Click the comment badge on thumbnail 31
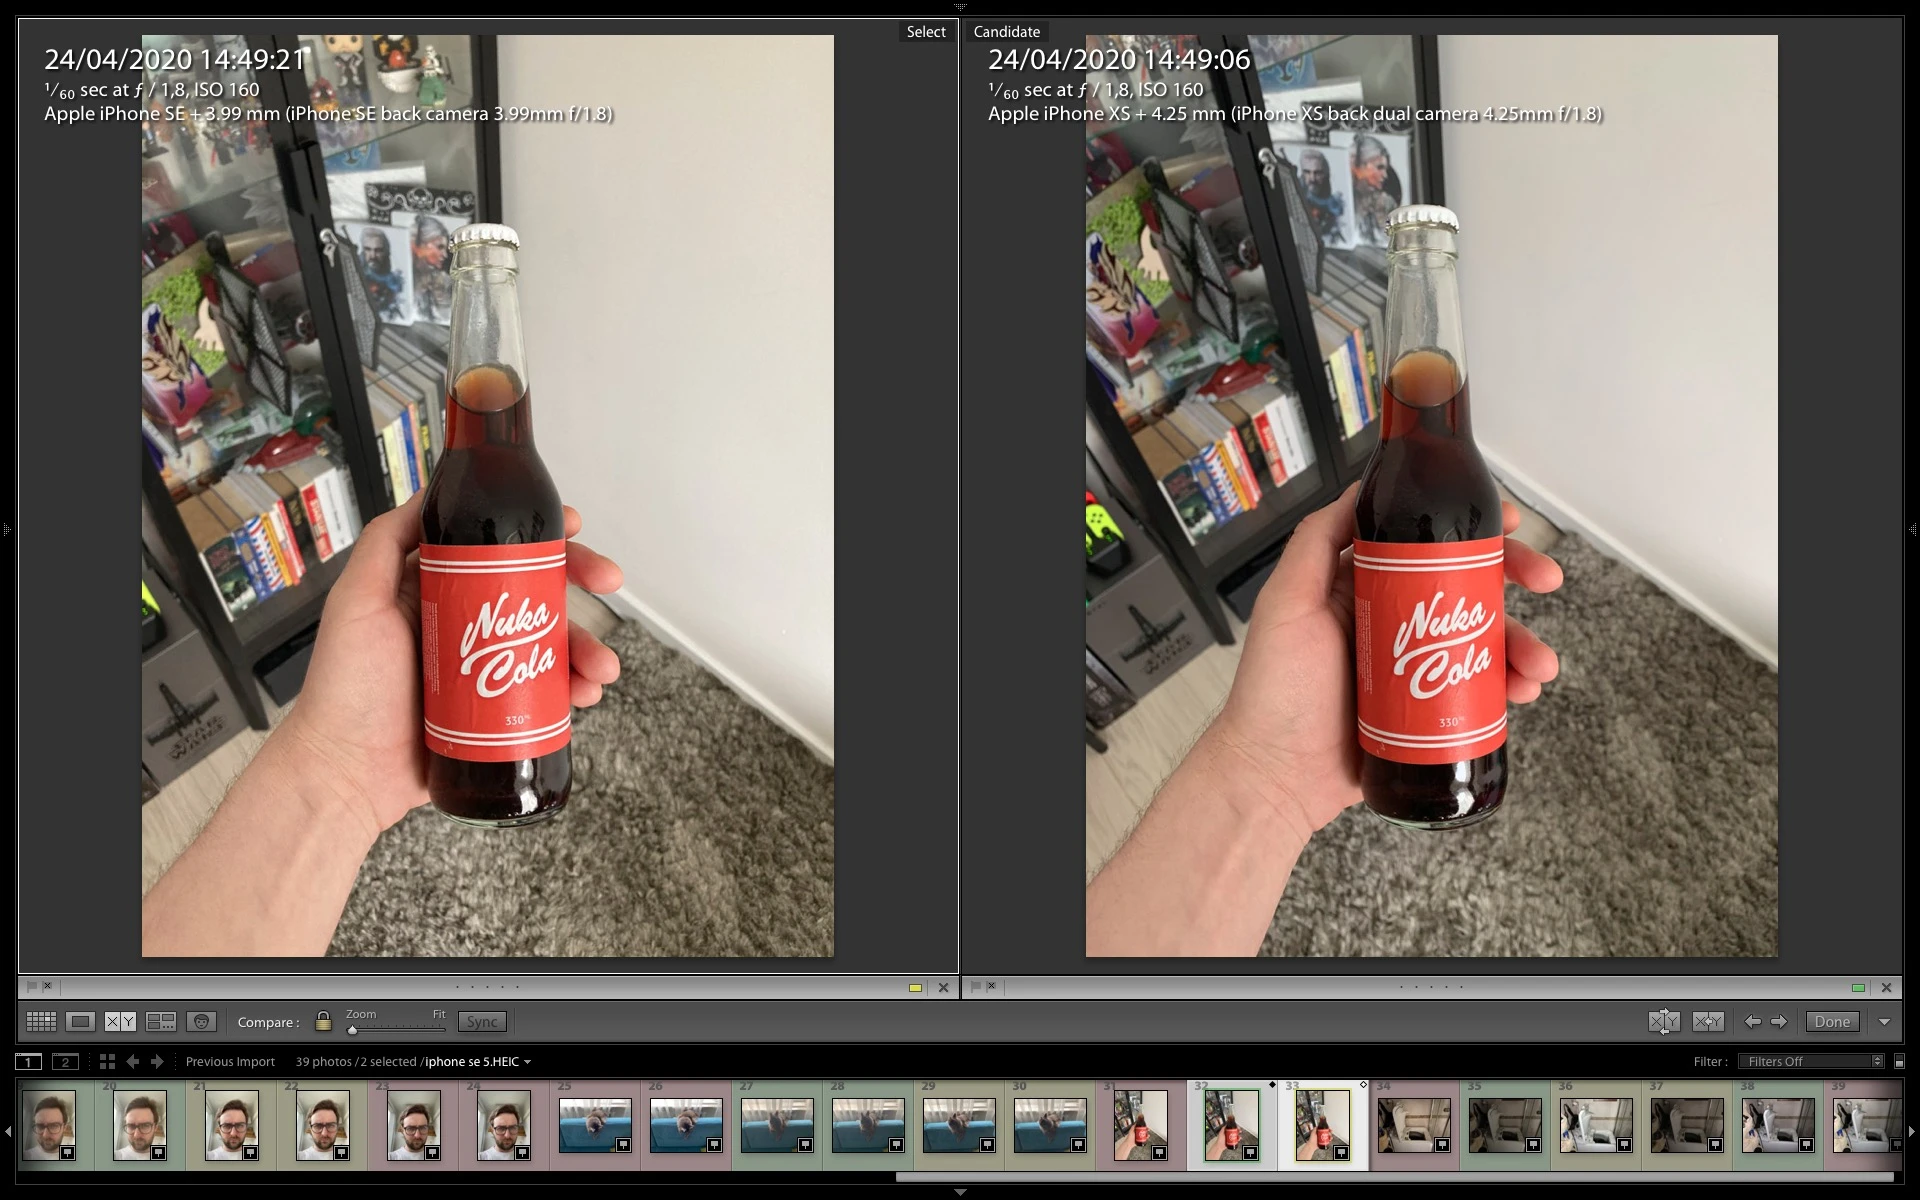Viewport: 1920px width, 1200px height. [1159, 1153]
